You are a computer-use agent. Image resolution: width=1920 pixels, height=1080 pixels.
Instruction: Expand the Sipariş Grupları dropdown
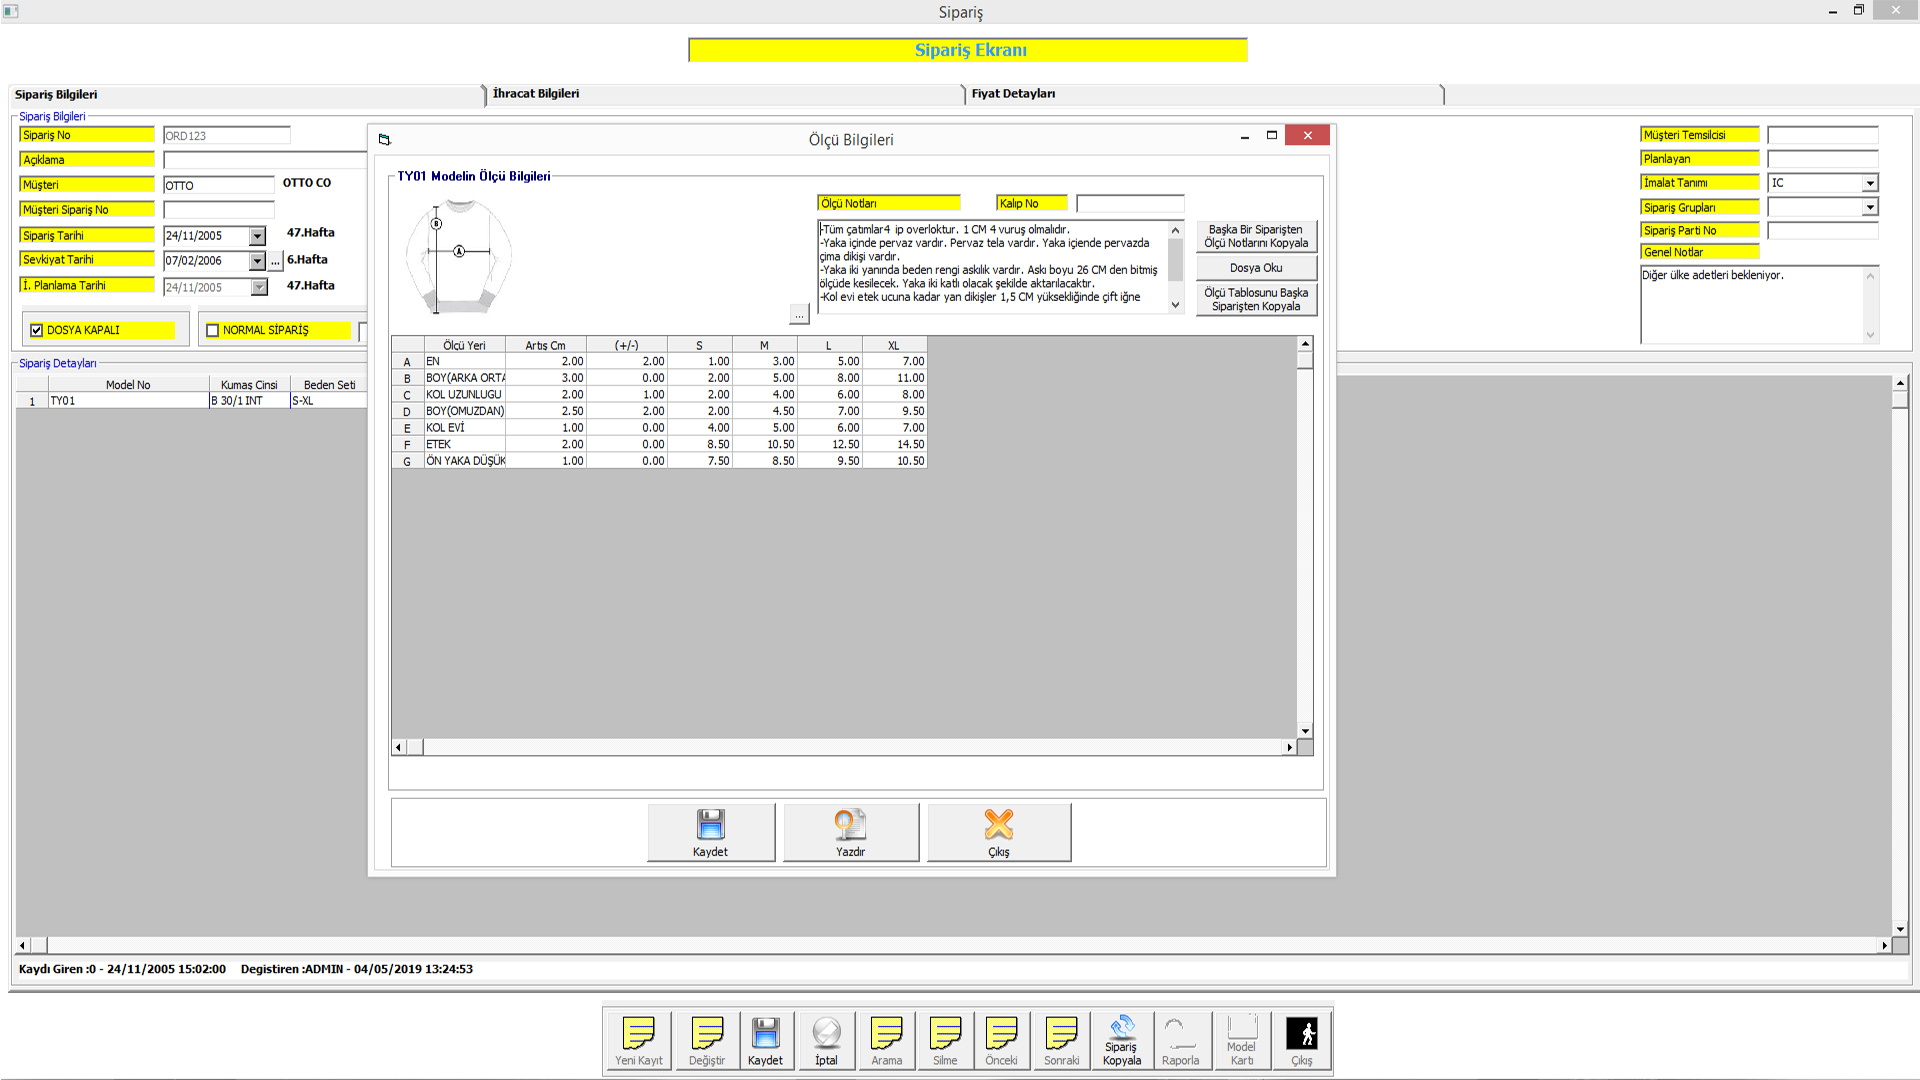[1869, 207]
